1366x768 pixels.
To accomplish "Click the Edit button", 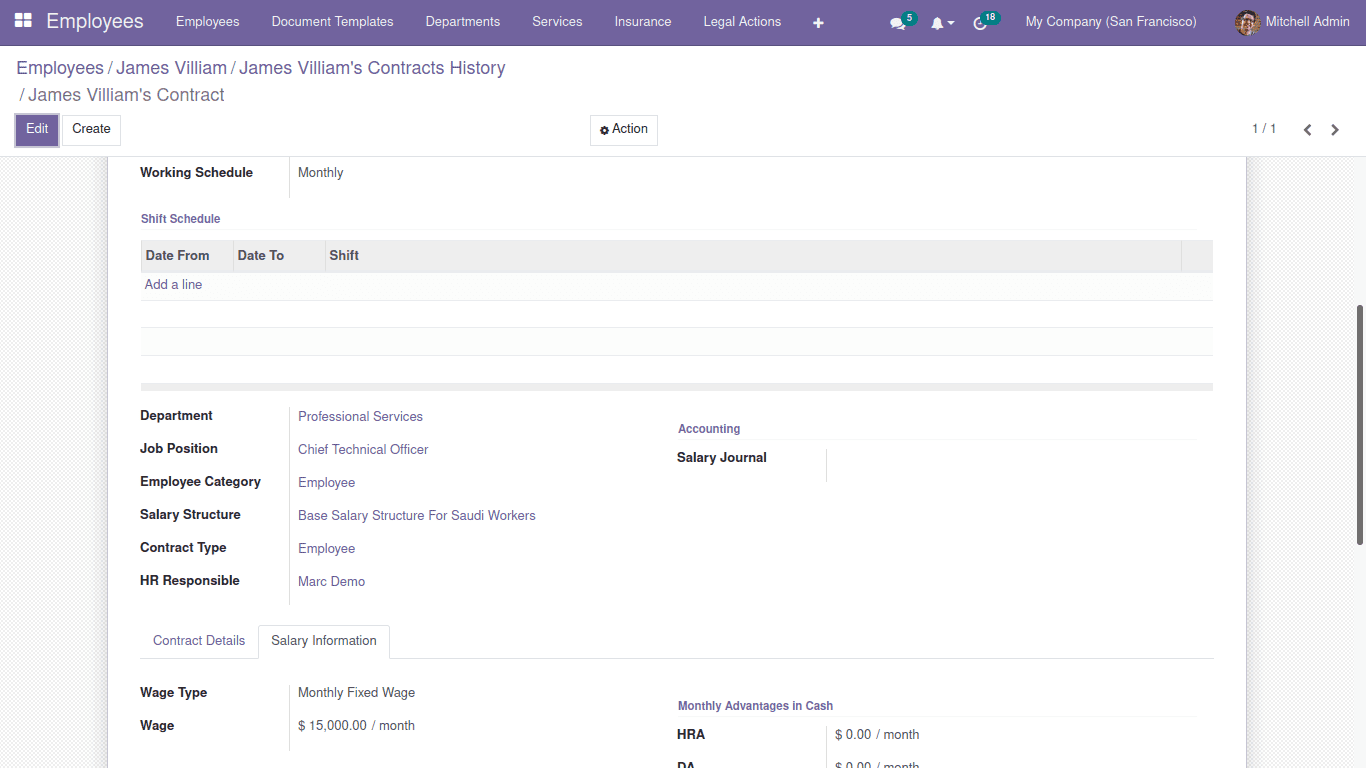I will point(36,129).
